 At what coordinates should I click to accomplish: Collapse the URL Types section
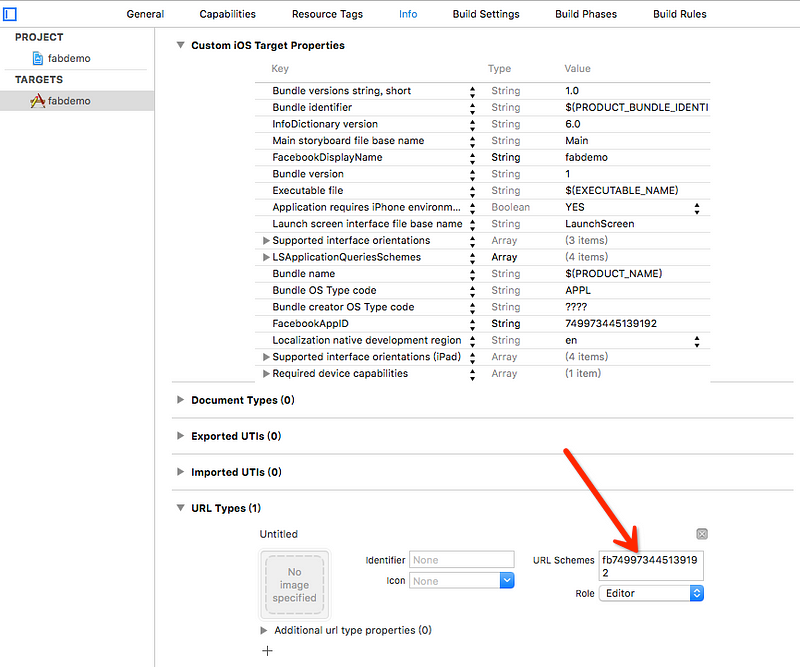pos(180,508)
